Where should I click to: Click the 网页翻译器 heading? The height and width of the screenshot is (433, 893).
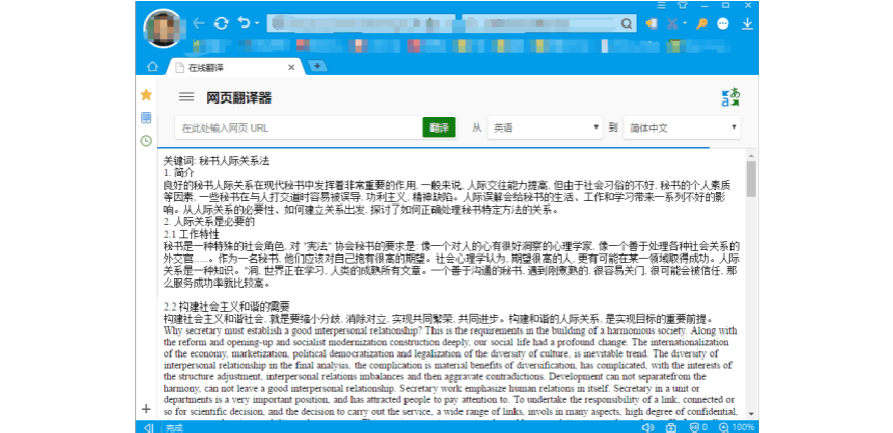pos(239,98)
